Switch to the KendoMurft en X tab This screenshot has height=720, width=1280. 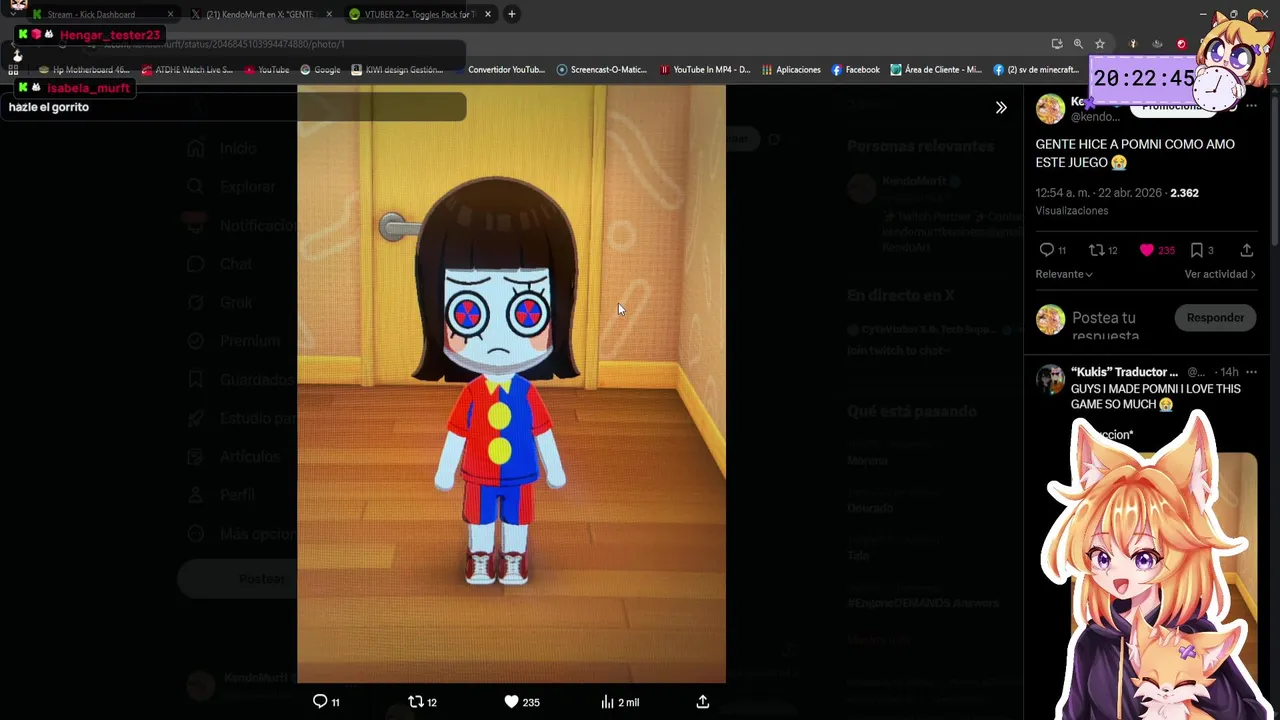[x=259, y=14]
